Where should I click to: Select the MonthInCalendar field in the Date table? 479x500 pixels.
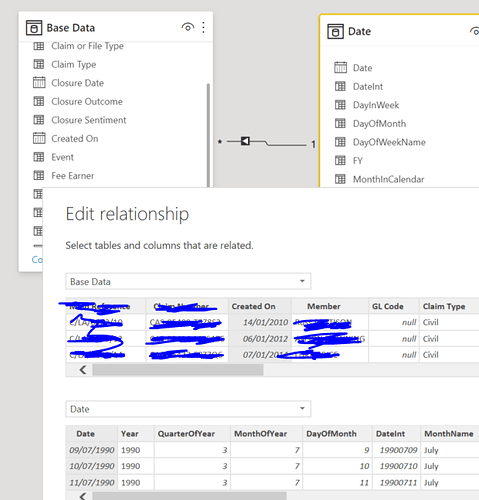[389, 179]
